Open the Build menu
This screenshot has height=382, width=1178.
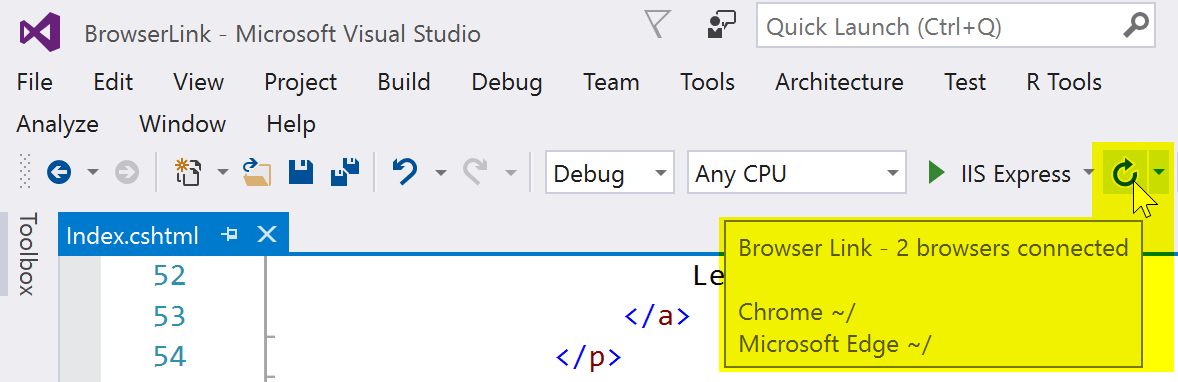404,82
